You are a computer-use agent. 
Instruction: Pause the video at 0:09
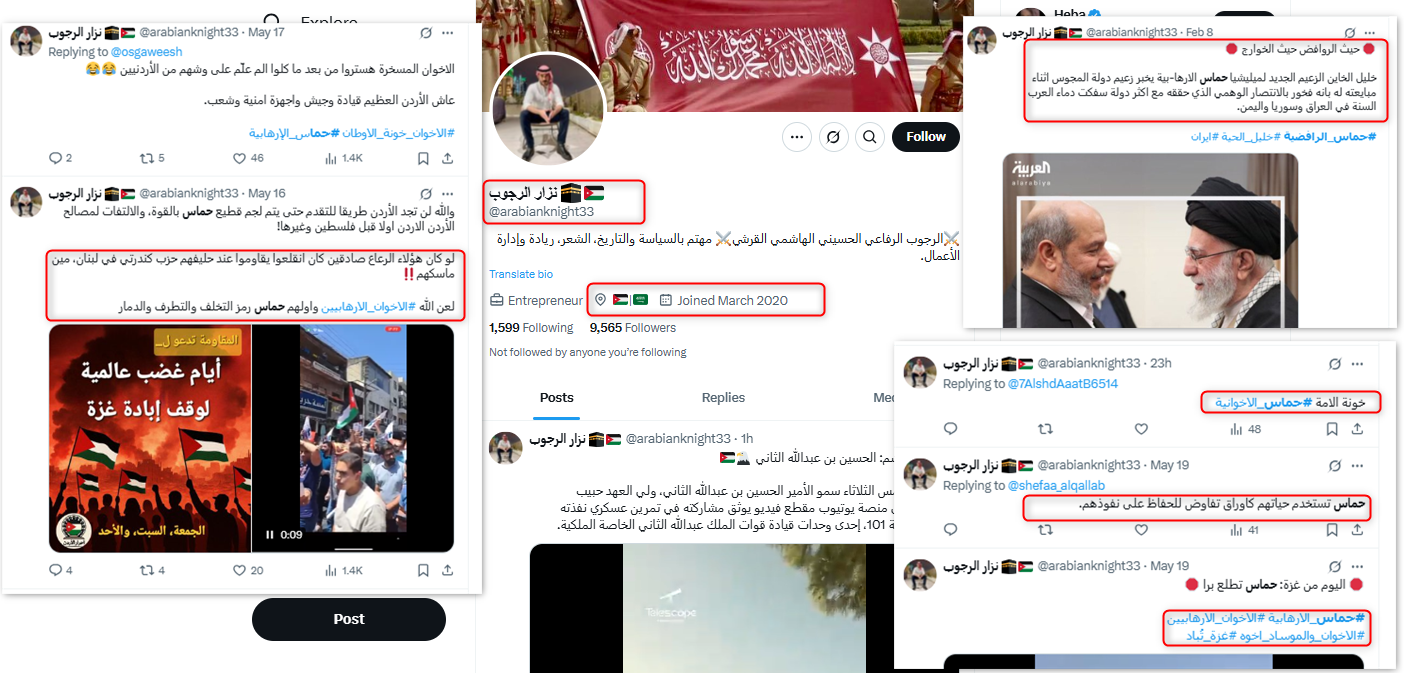270,535
